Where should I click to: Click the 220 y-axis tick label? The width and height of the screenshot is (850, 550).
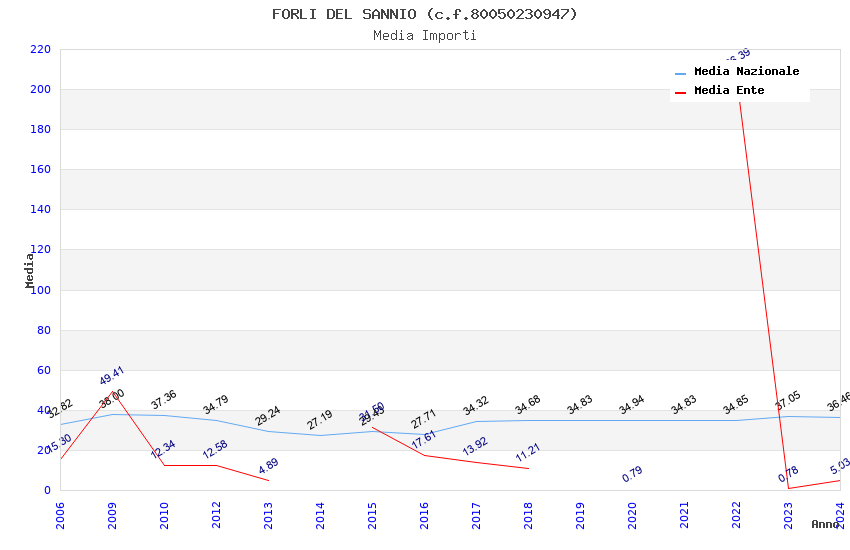click(x=41, y=49)
